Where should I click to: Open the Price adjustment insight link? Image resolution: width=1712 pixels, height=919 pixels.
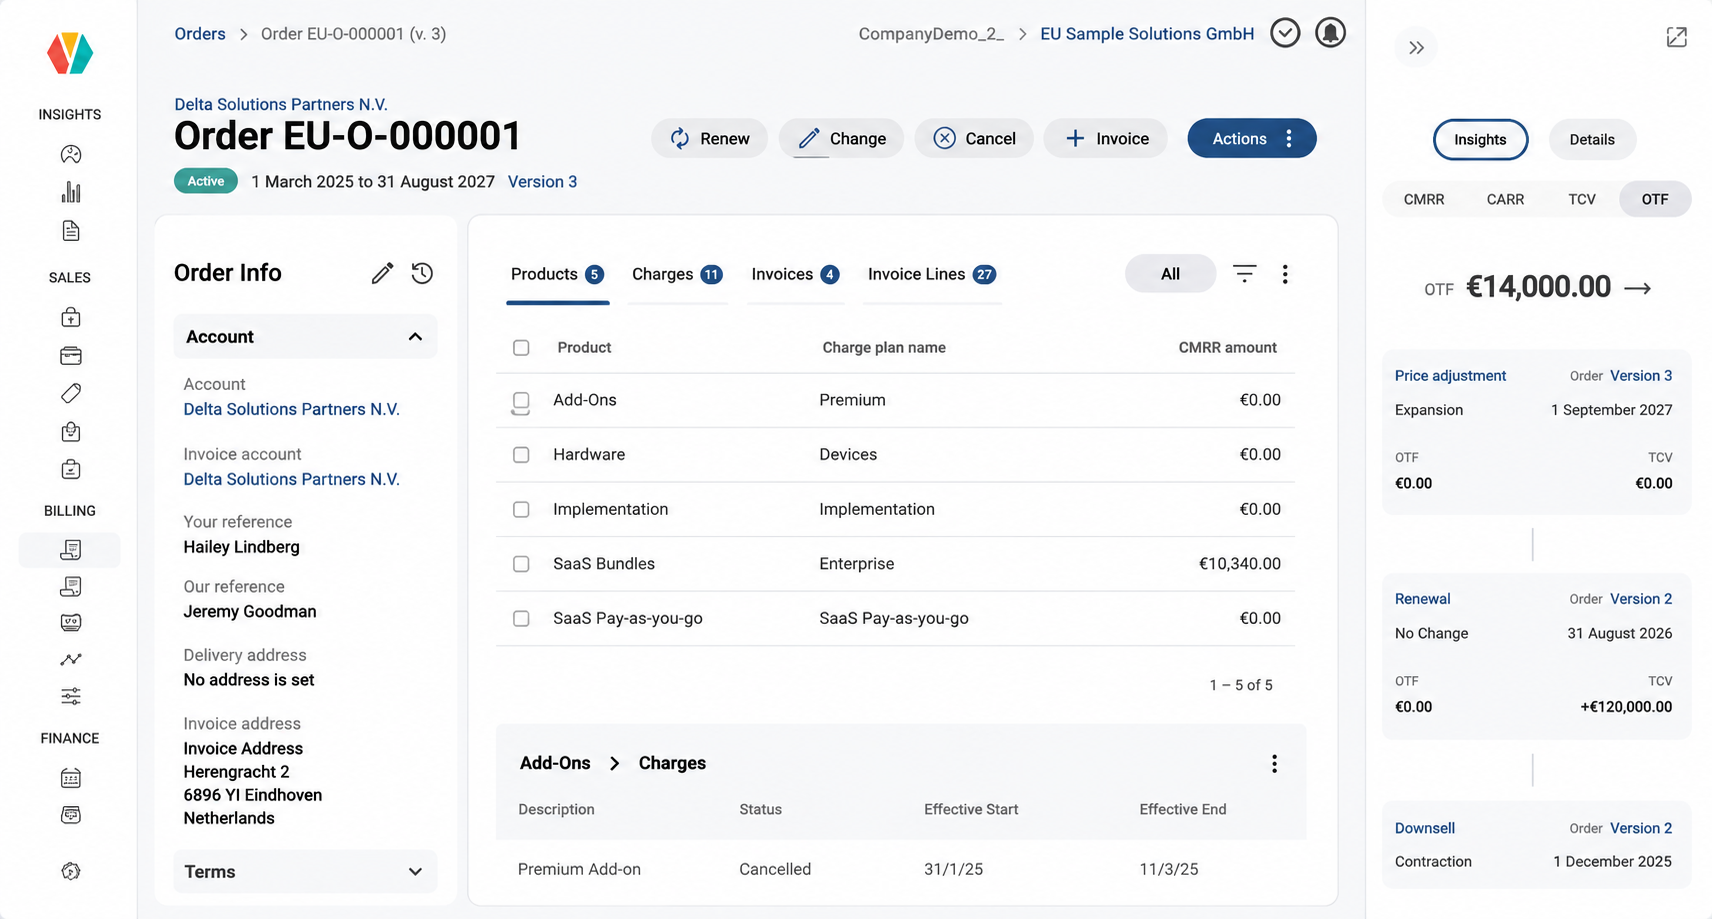pos(1450,376)
